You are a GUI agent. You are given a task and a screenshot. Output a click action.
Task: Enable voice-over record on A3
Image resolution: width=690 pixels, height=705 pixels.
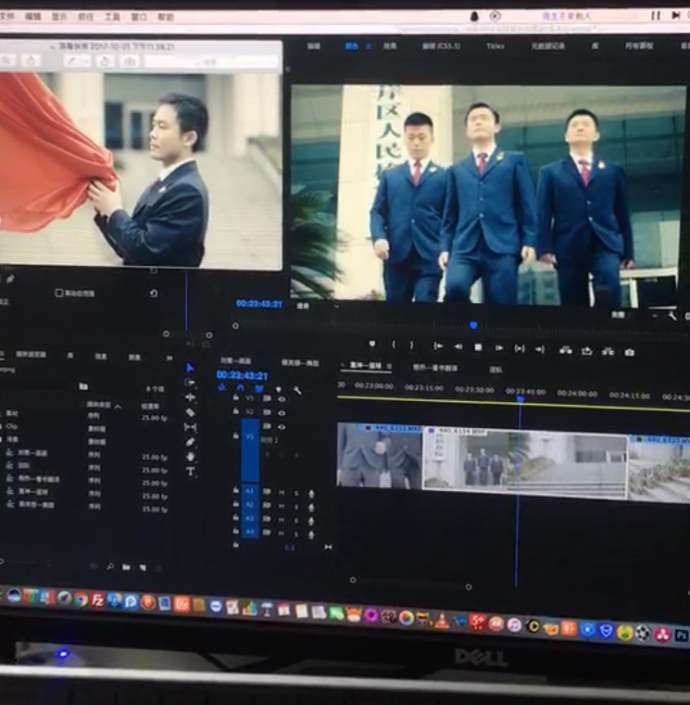(x=311, y=522)
